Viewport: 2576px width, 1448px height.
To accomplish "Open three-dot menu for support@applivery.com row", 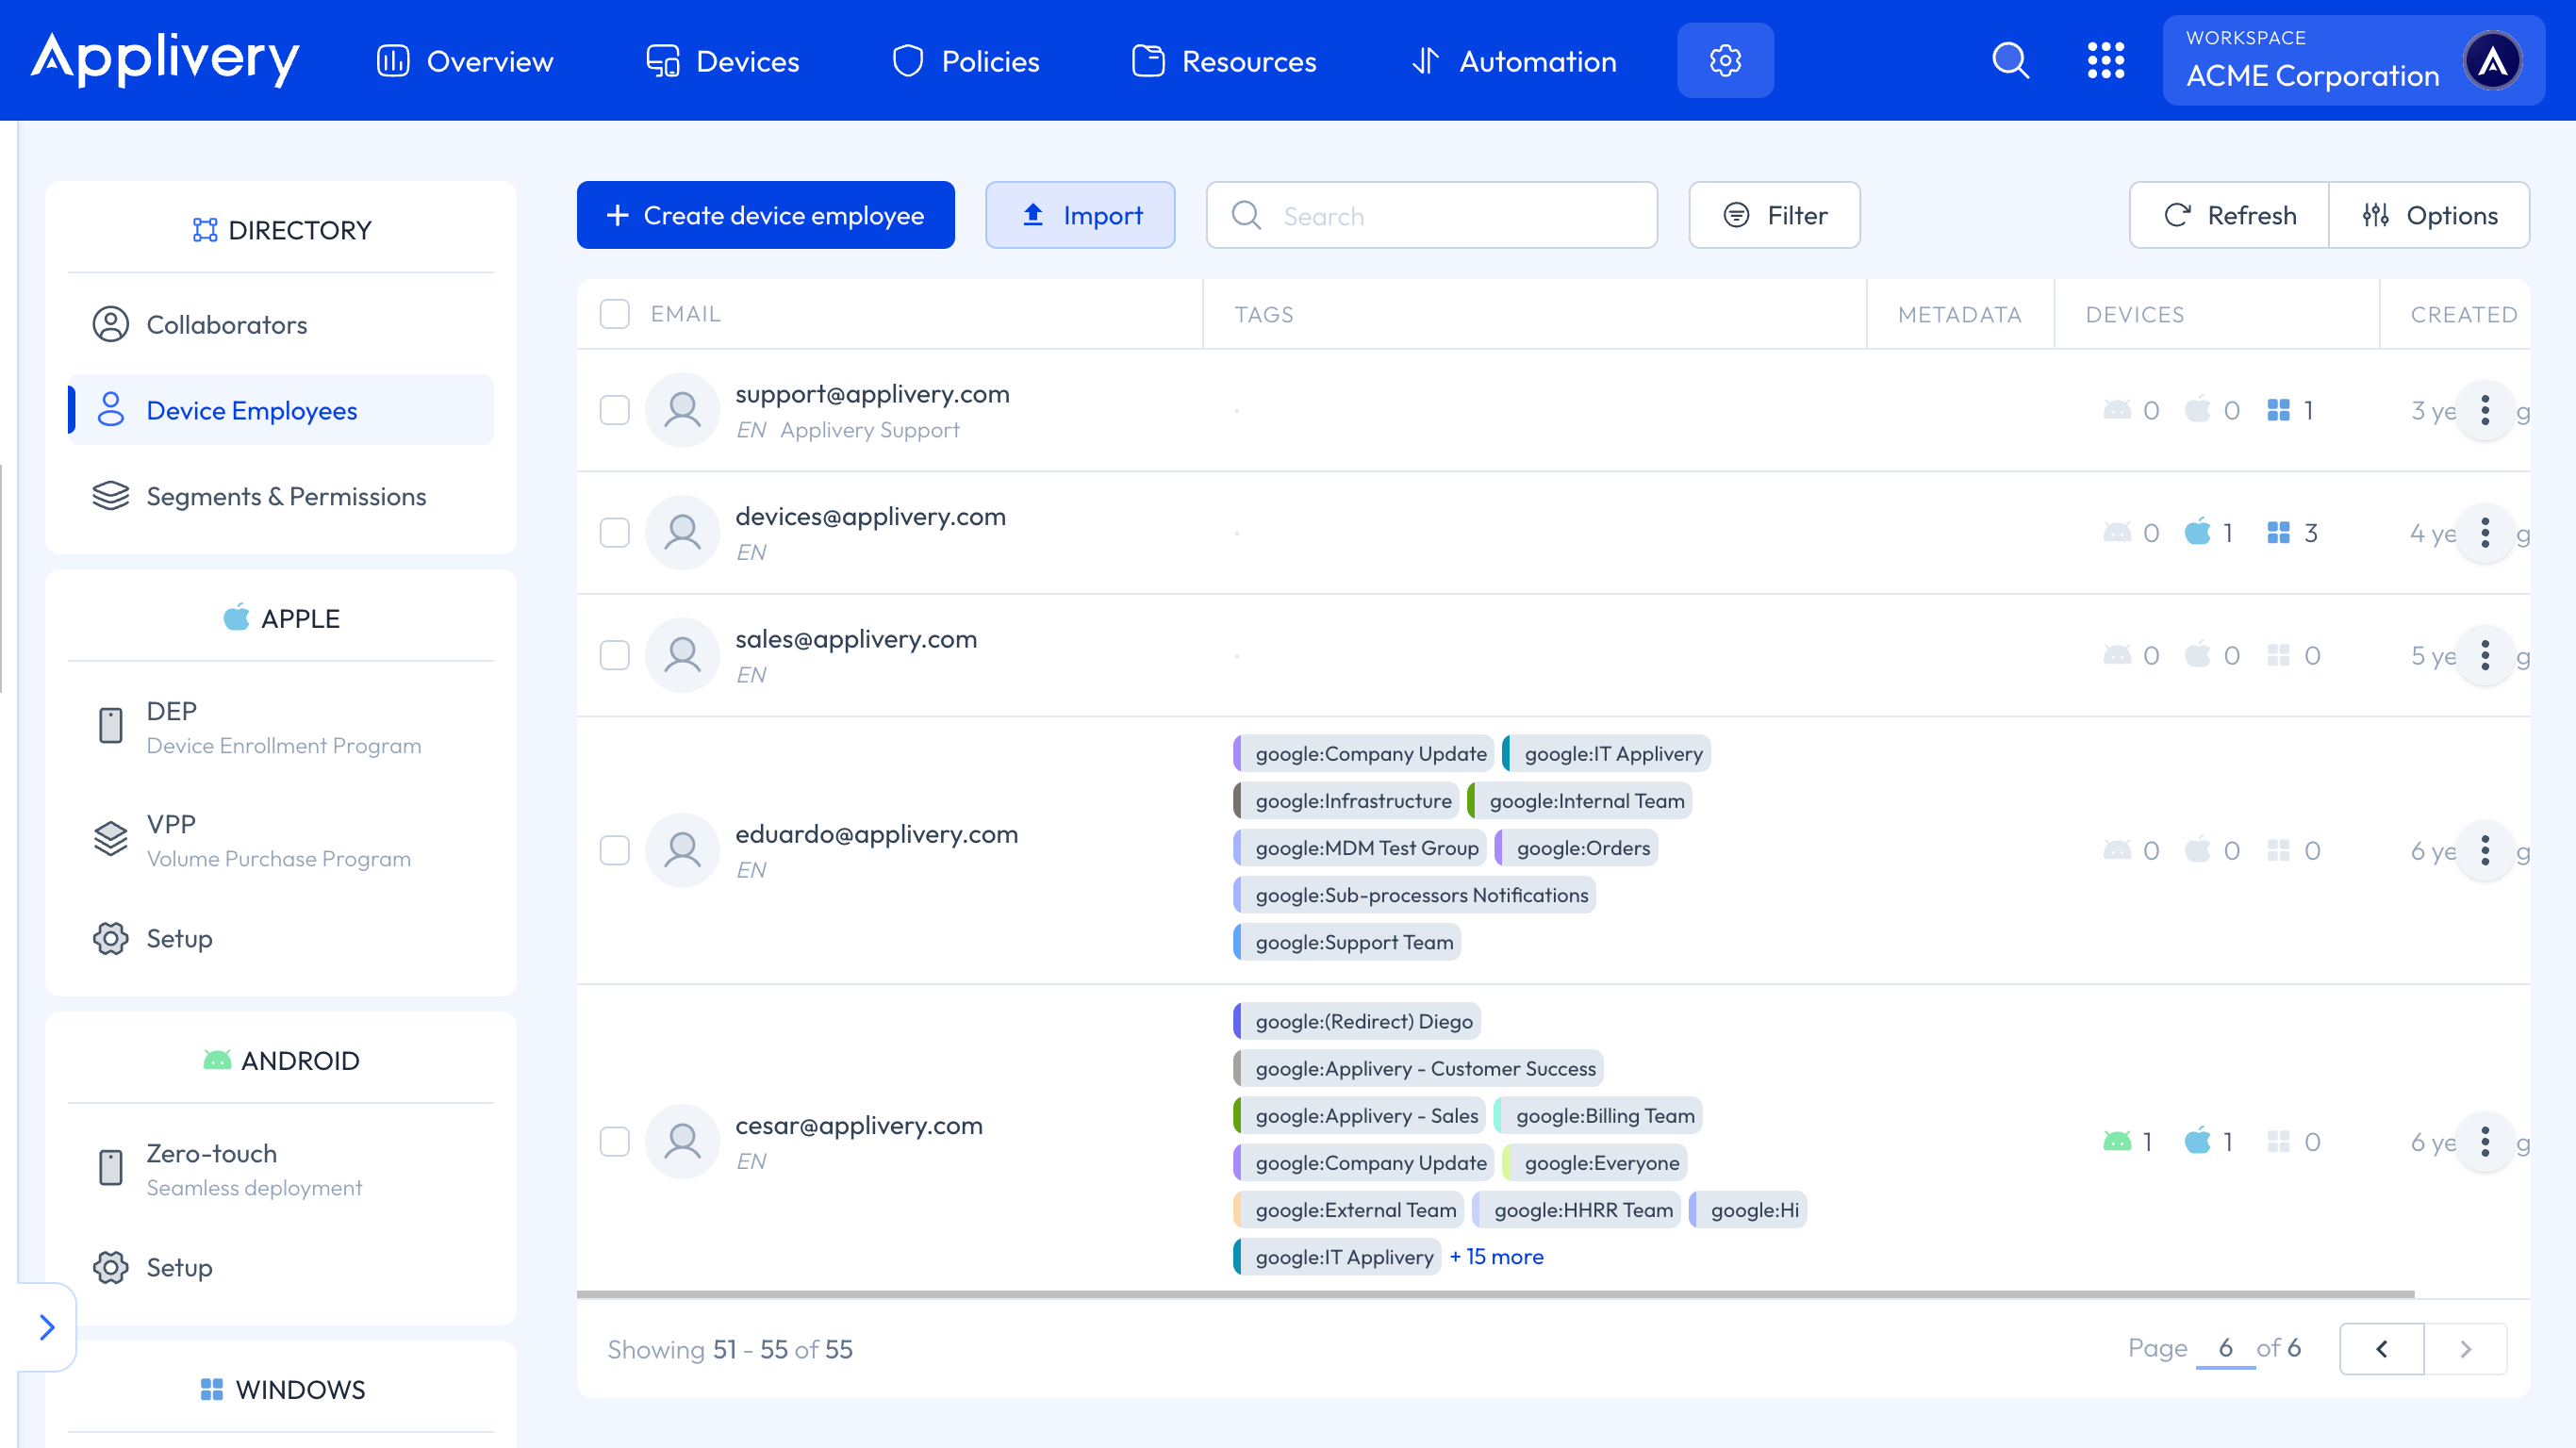I will 2485,410.
